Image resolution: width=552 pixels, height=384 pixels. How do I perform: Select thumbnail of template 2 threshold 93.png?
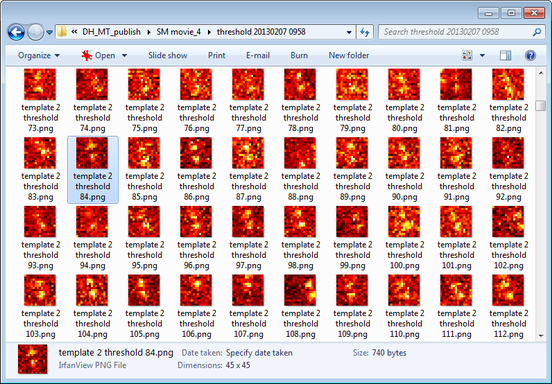40,222
